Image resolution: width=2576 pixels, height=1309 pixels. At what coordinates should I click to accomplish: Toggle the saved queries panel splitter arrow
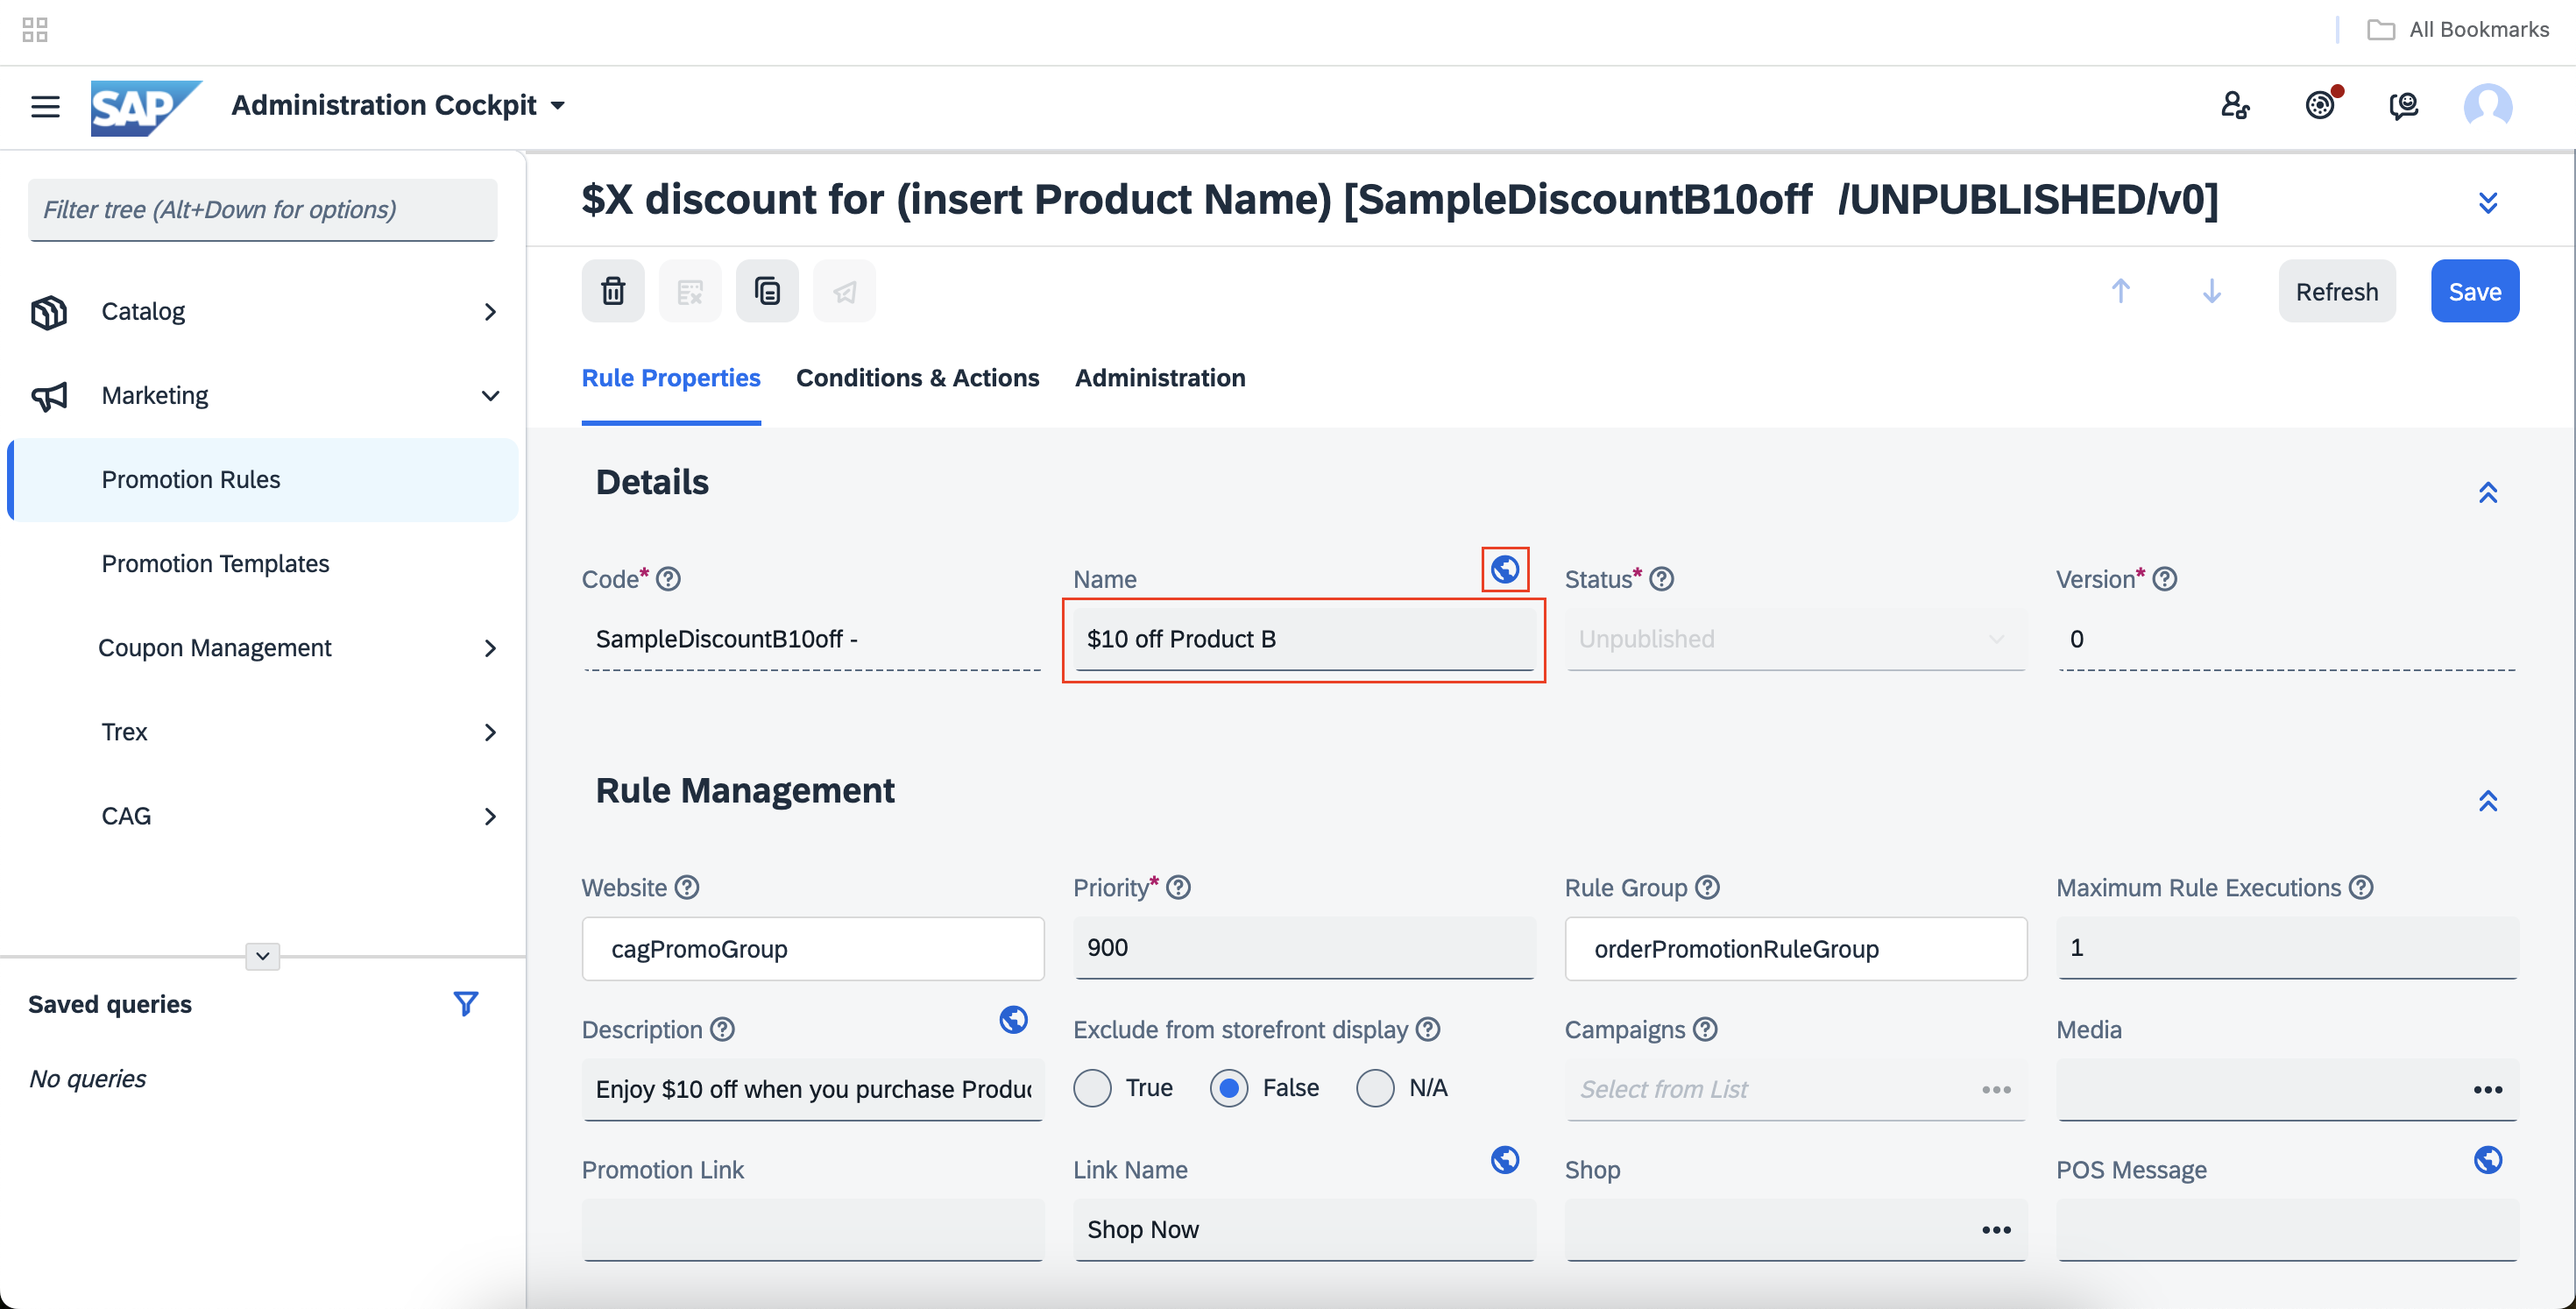262,956
